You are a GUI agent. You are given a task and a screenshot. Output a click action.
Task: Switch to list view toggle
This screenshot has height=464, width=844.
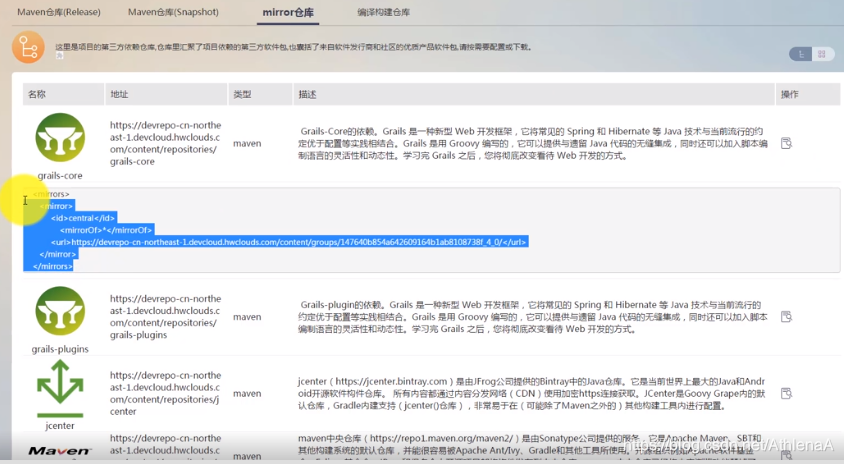(x=801, y=54)
